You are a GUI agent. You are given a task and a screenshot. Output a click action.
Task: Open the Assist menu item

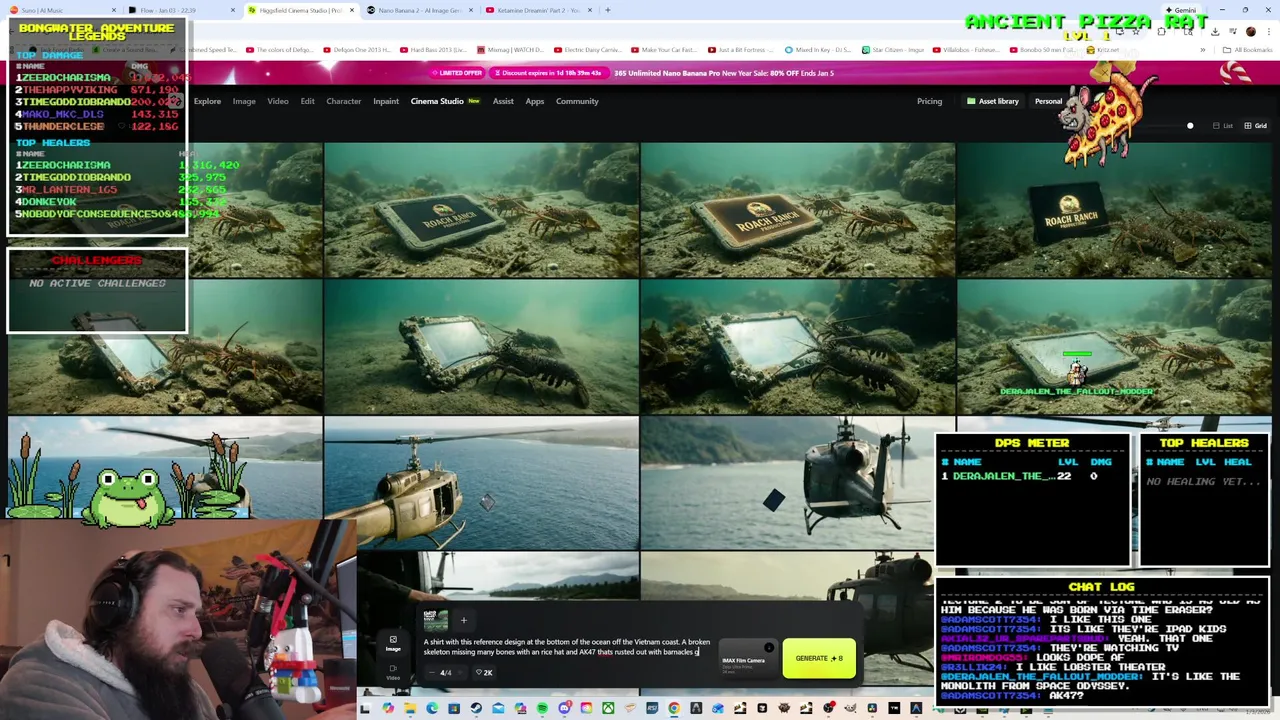coord(503,101)
